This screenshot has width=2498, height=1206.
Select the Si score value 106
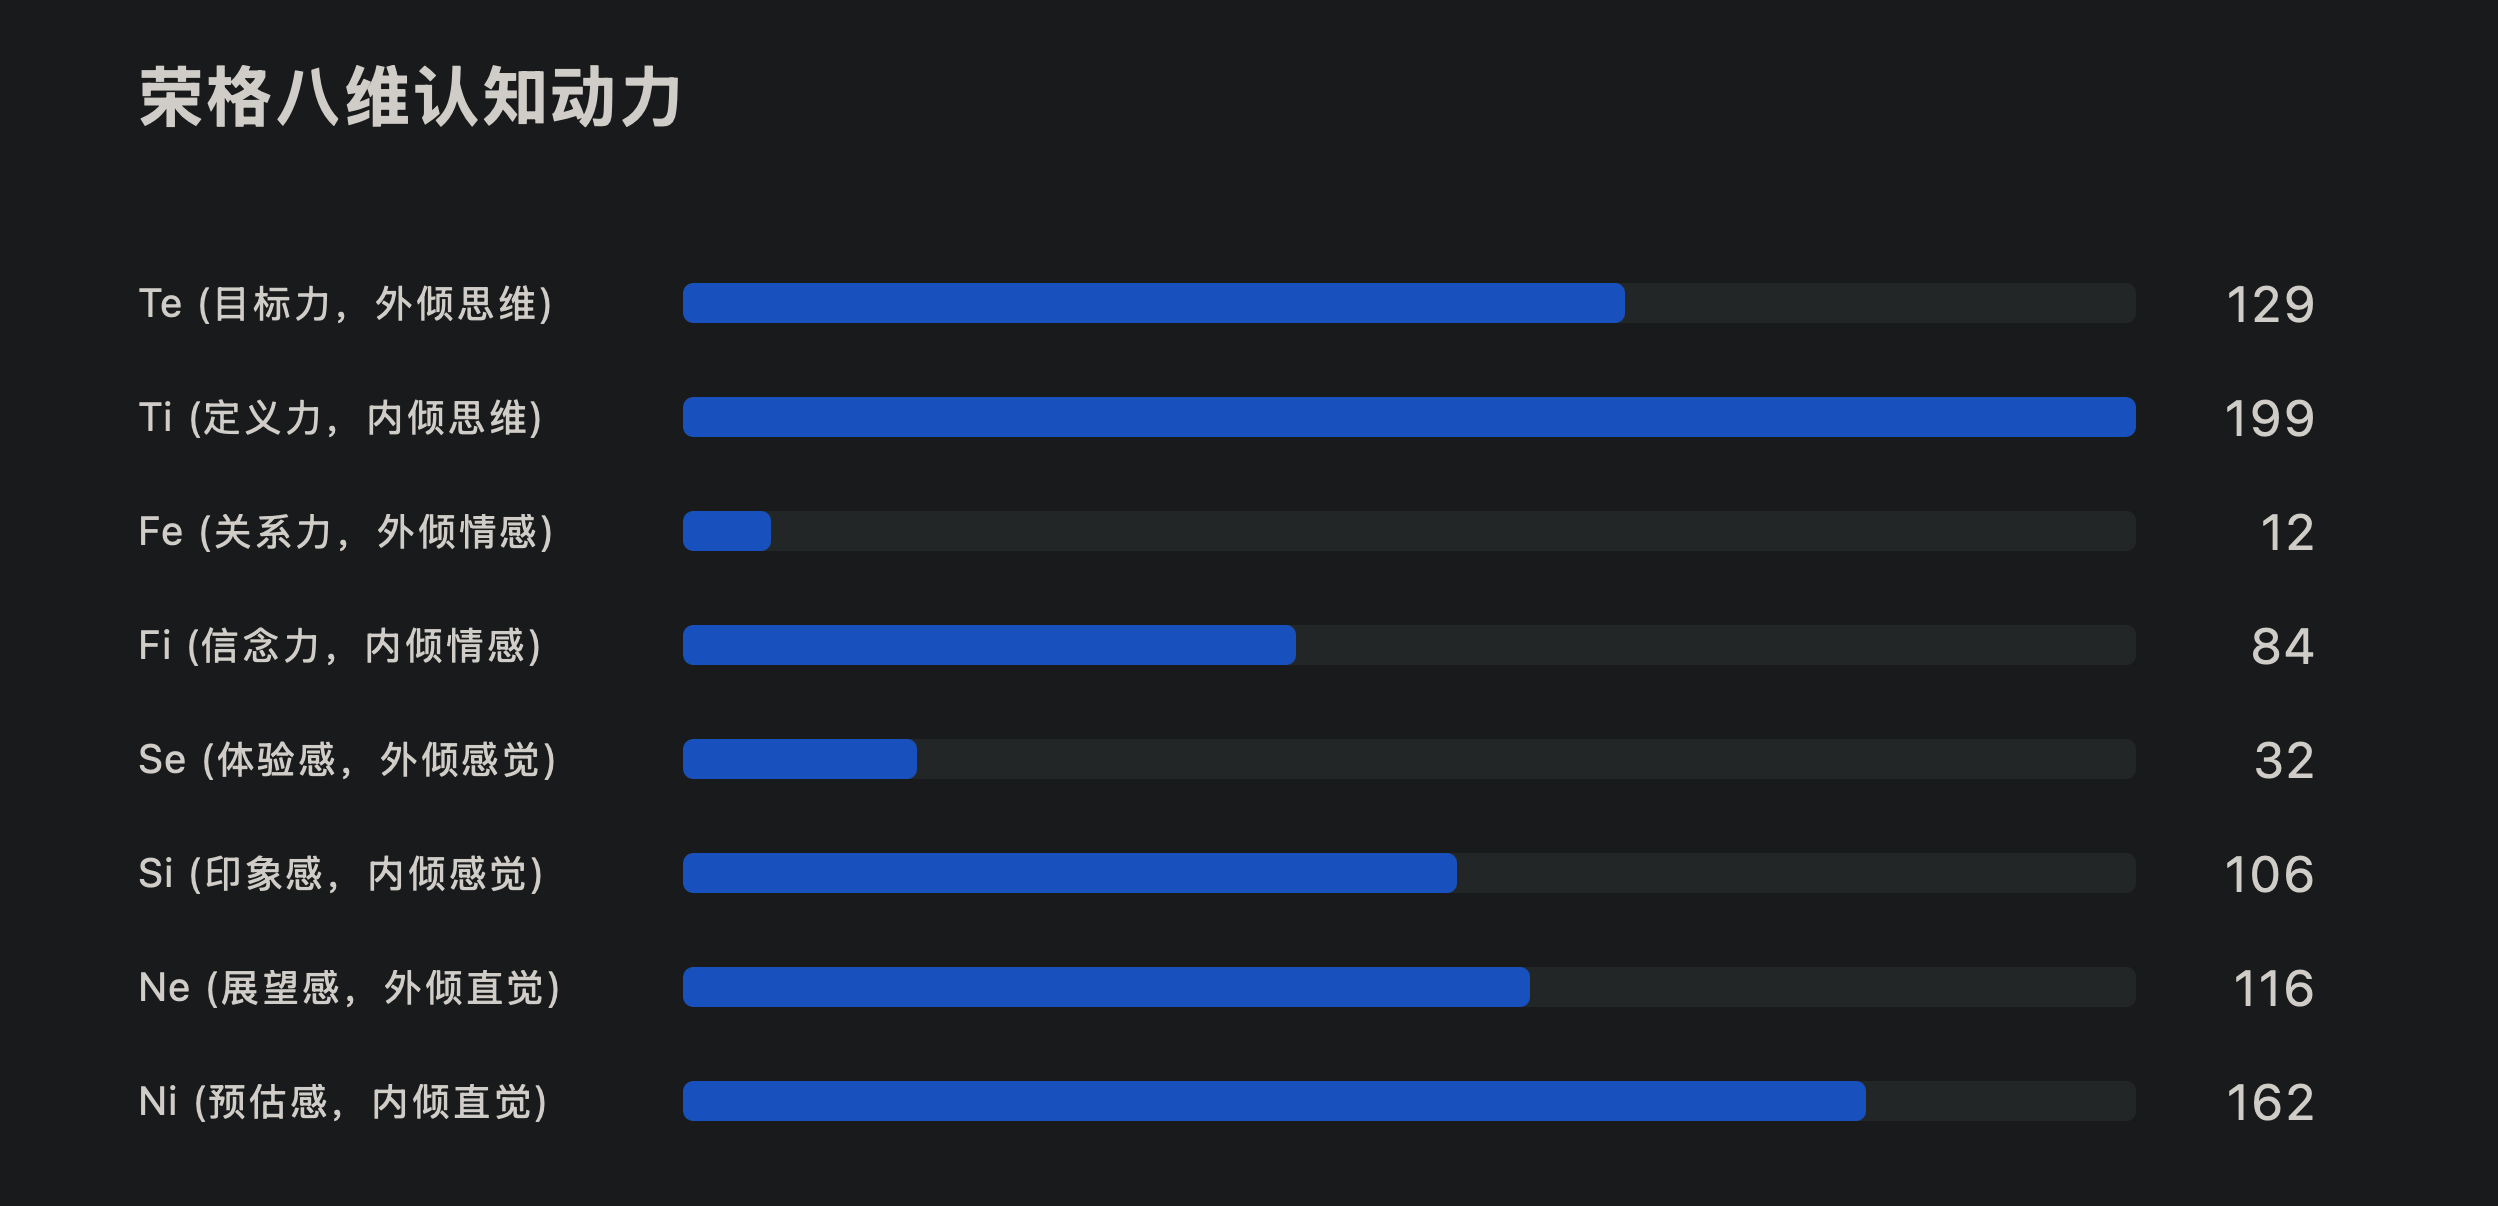click(2269, 874)
